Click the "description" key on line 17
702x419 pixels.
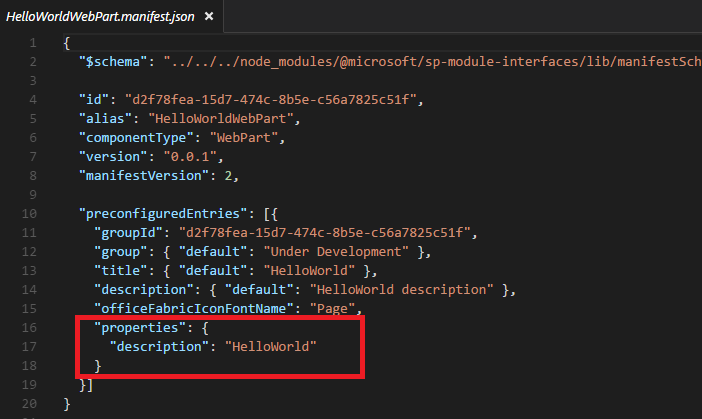(159, 347)
